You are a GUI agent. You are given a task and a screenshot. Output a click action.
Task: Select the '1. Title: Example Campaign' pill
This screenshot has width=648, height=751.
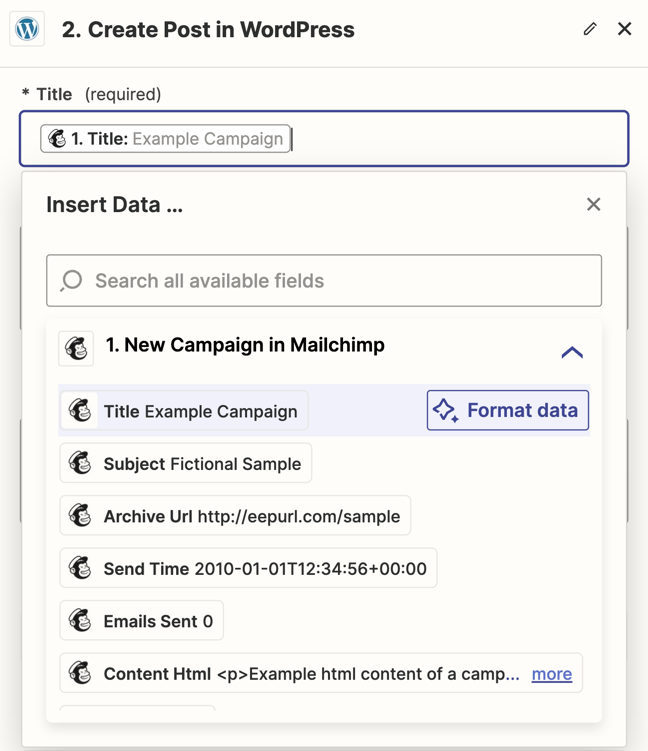click(x=165, y=139)
